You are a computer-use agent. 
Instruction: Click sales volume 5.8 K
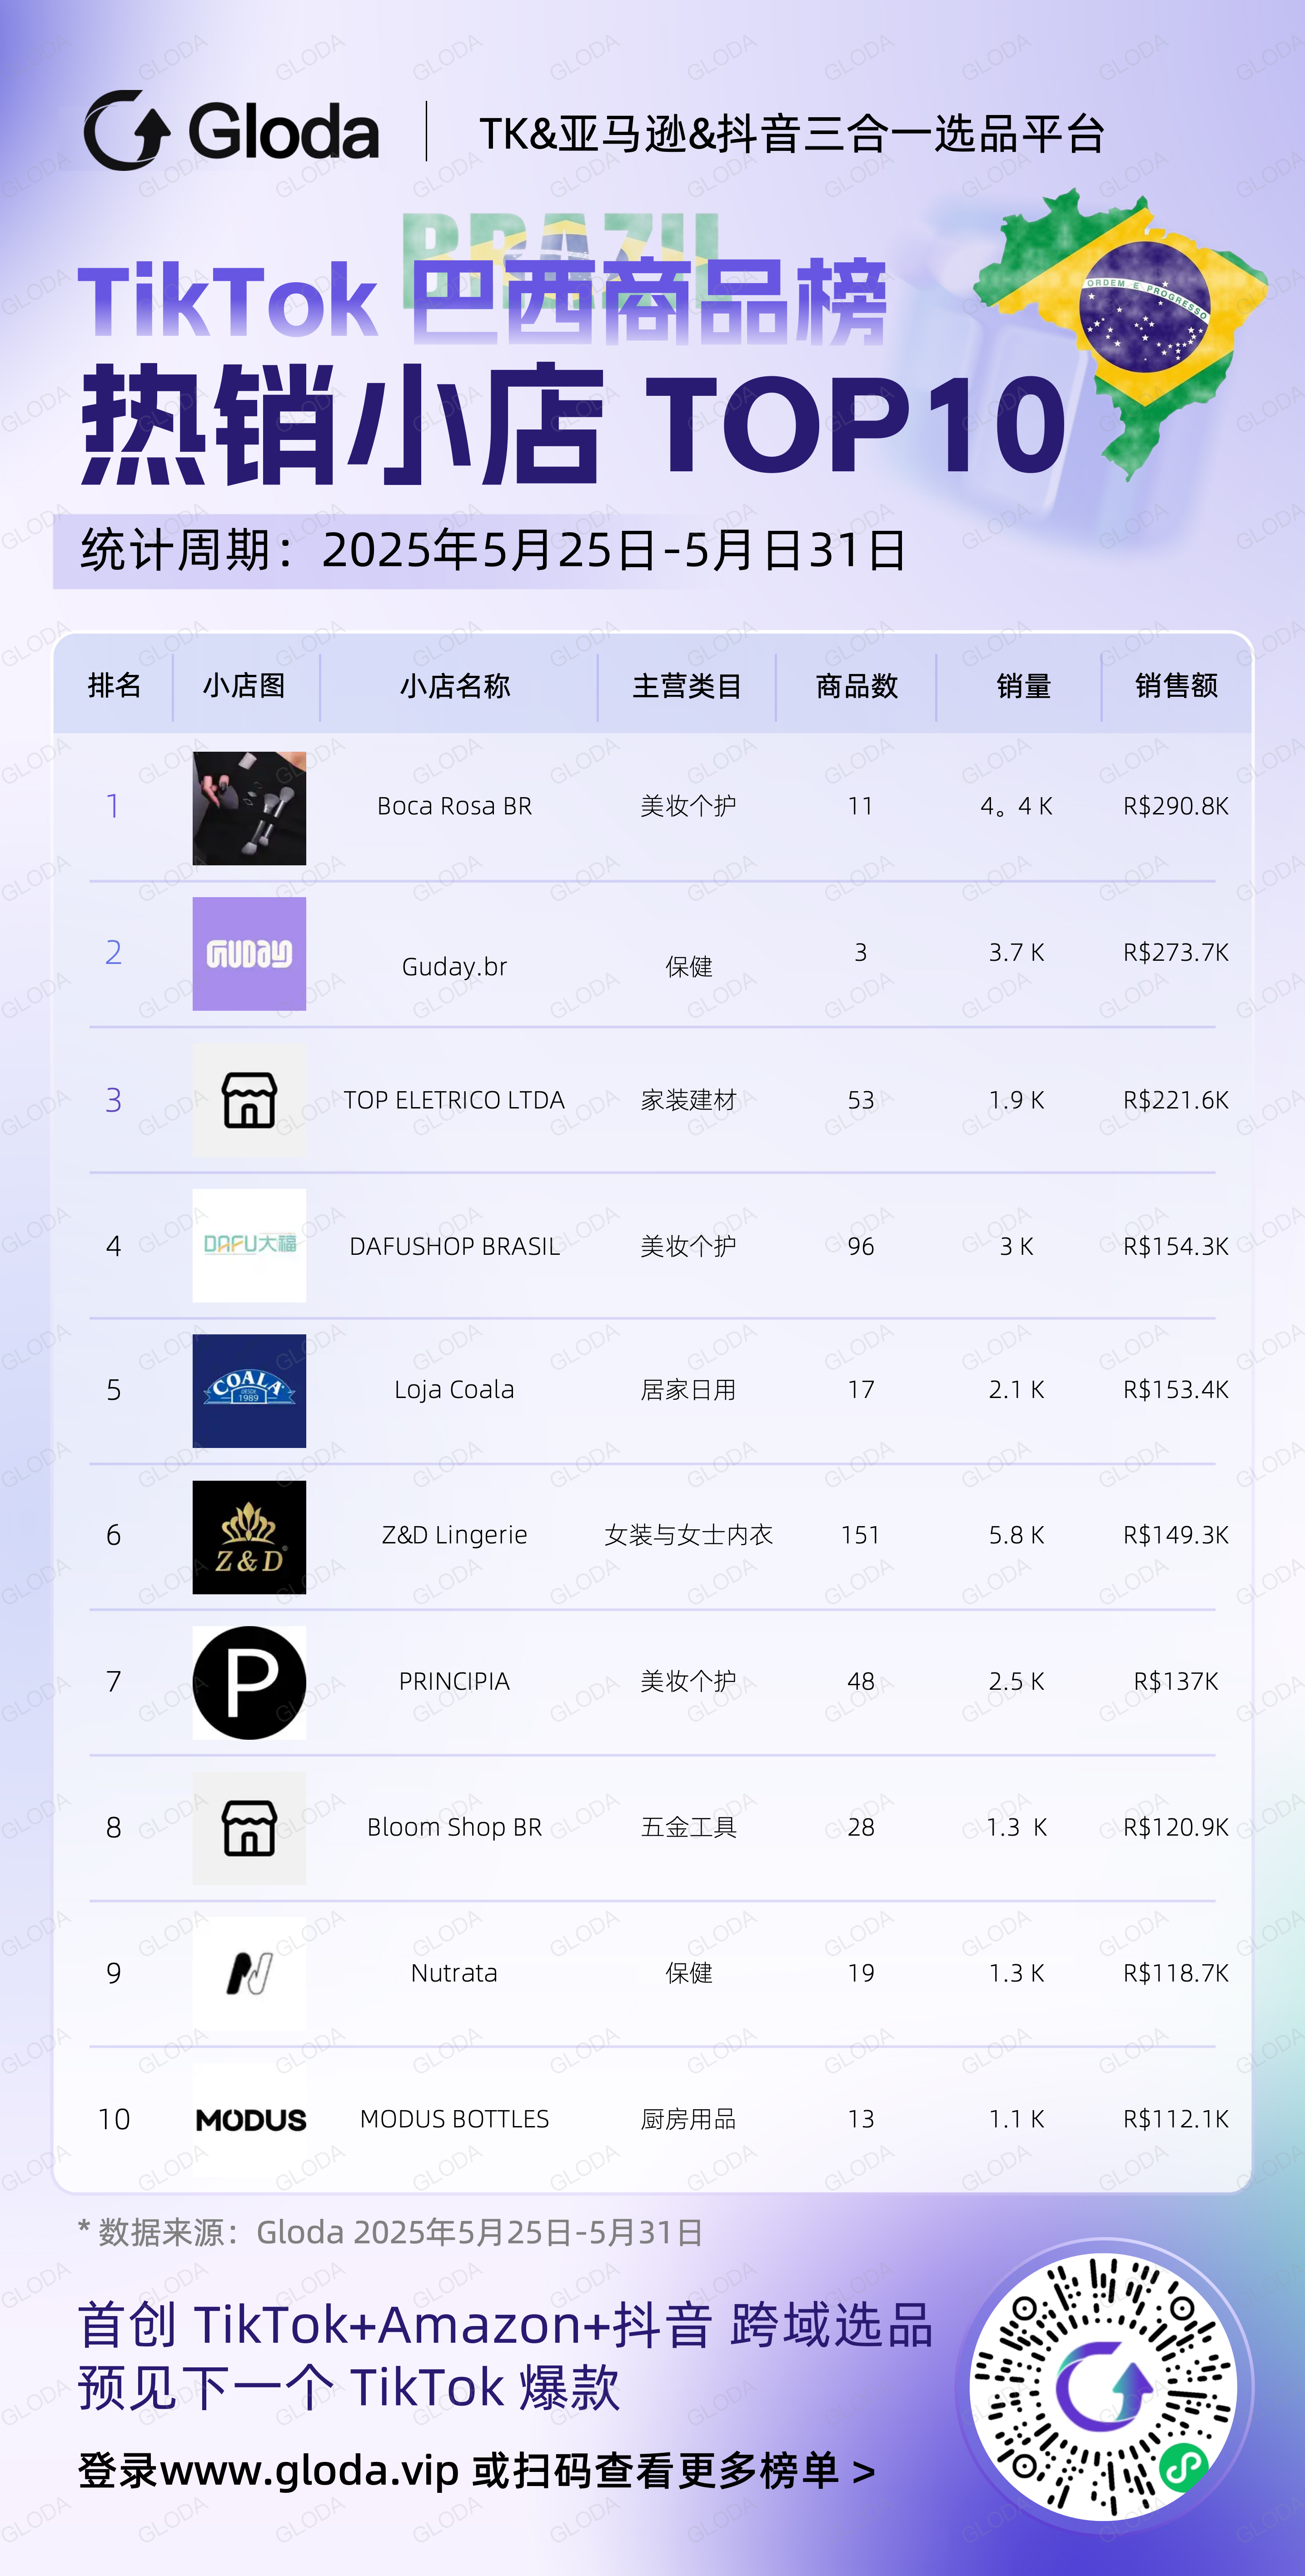1016,1535
